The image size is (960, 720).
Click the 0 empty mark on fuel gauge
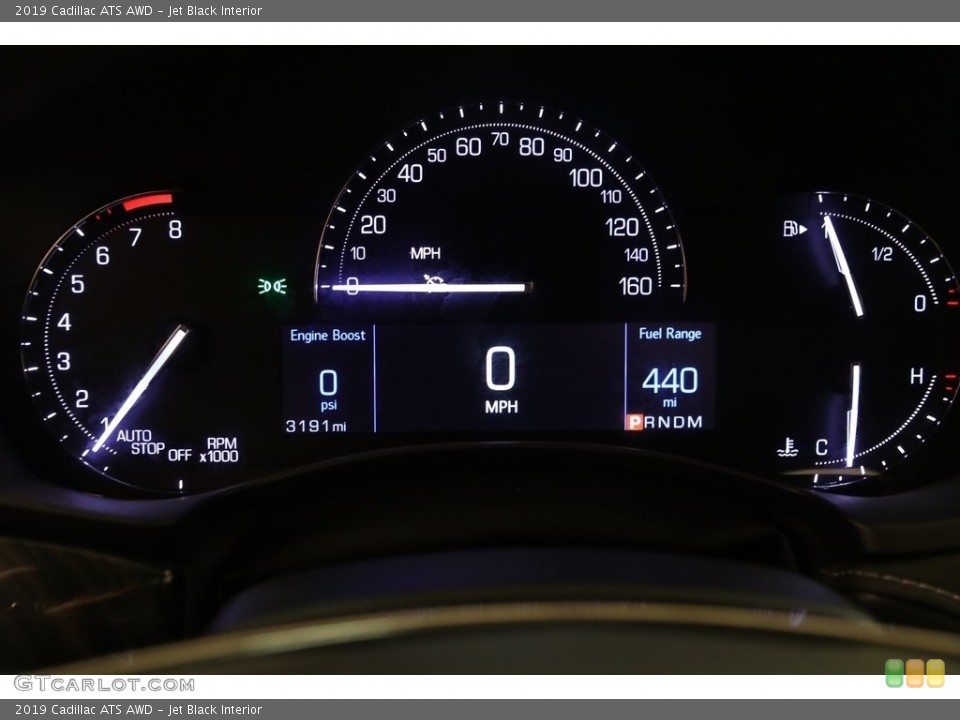click(920, 303)
